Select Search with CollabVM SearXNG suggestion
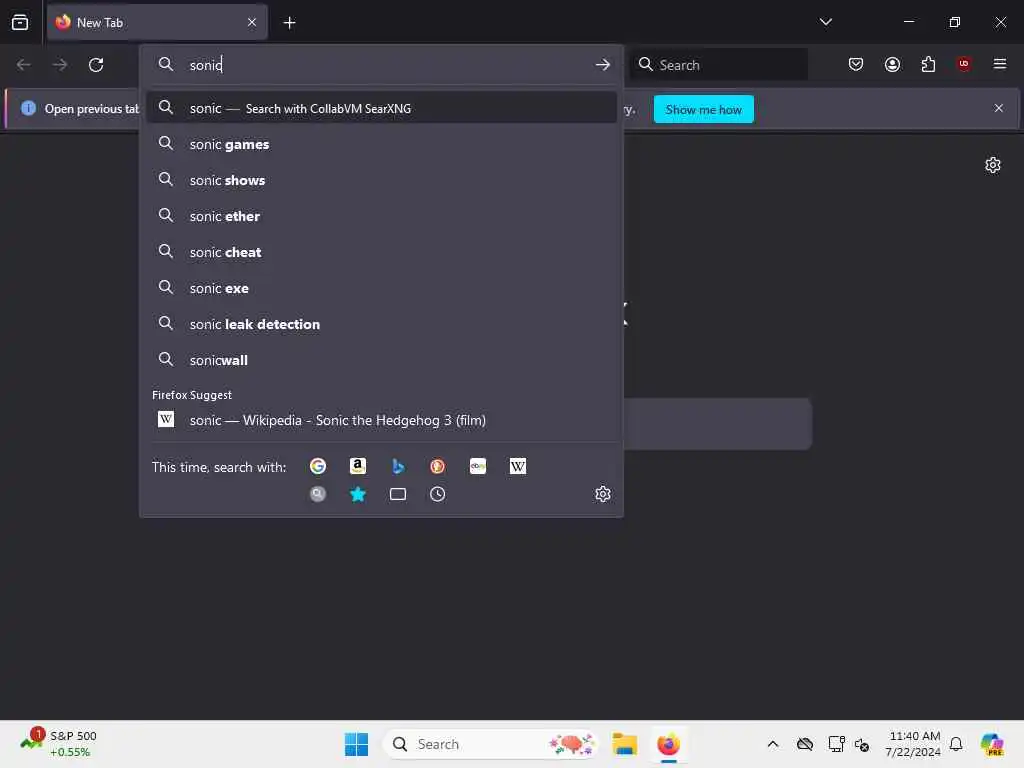The height and width of the screenshot is (768, 1024). (381, 108)
